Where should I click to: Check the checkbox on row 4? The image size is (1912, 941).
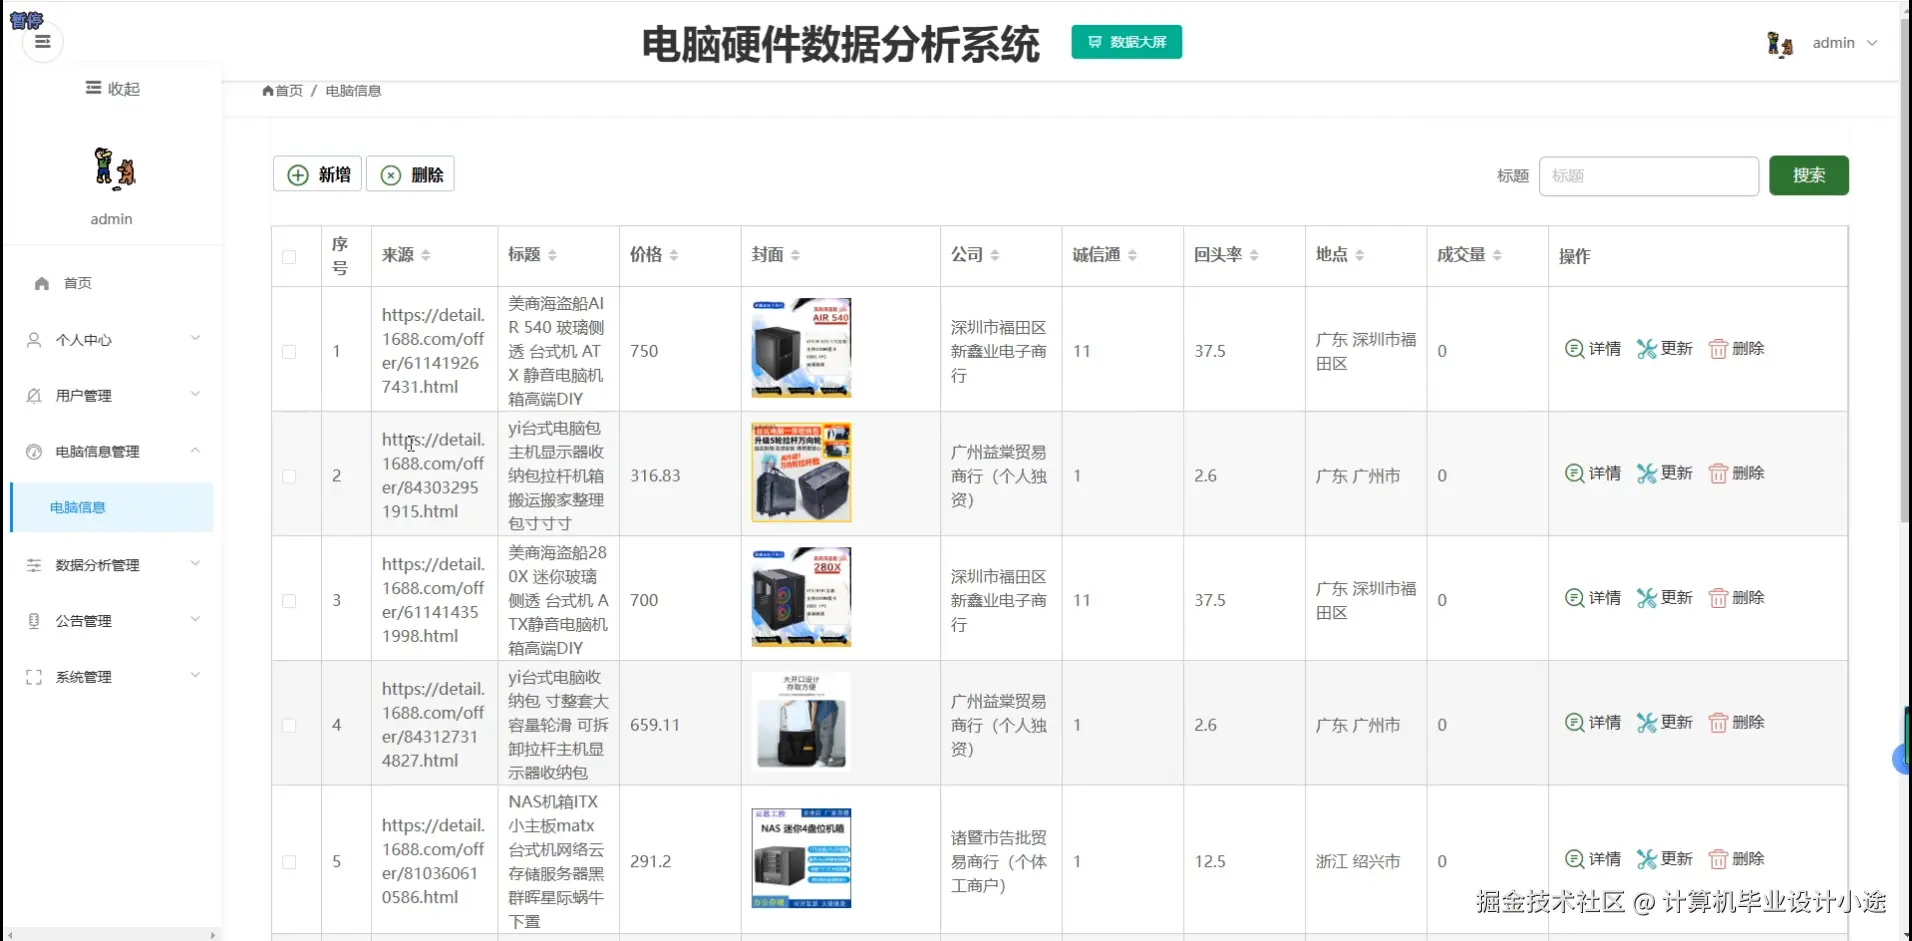(x=290, y=726)
